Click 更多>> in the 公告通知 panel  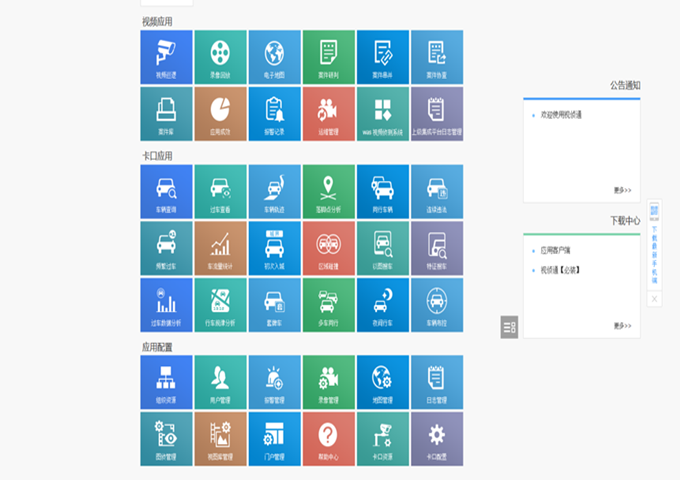pyautogui.click(x=622, y=189)
